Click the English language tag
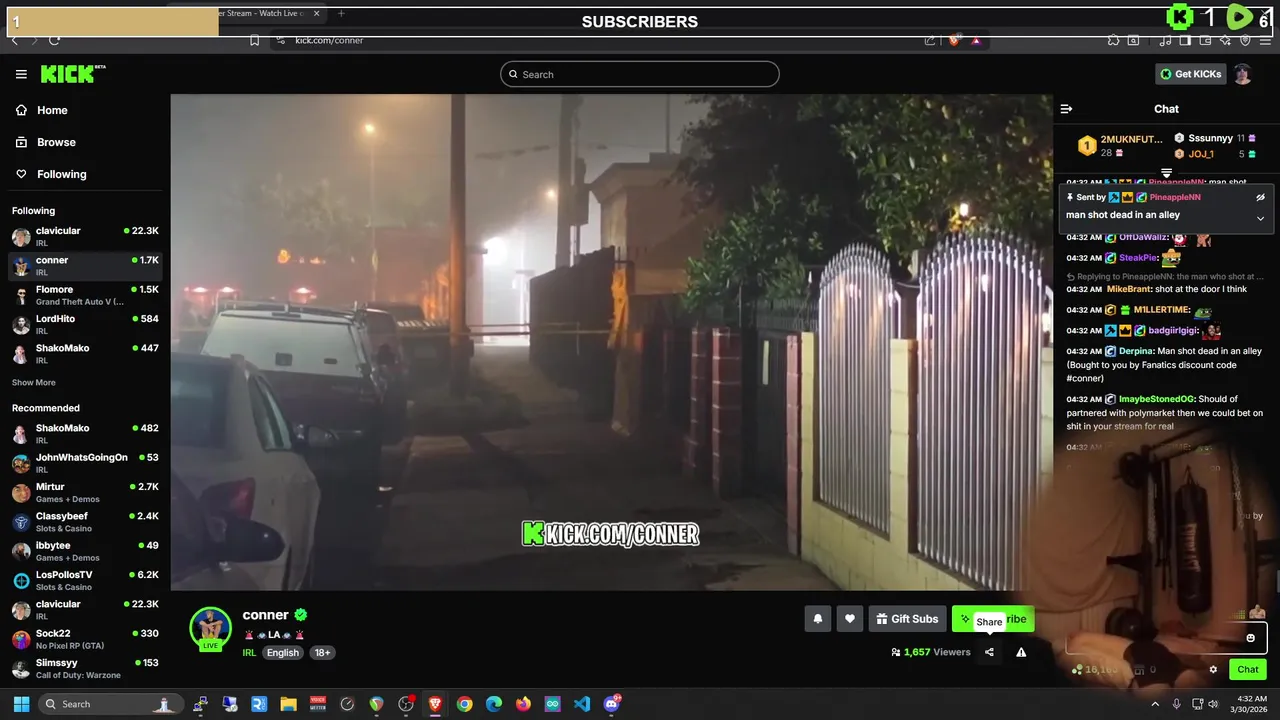Viewport: 1280px width, 720px height. 283,653
